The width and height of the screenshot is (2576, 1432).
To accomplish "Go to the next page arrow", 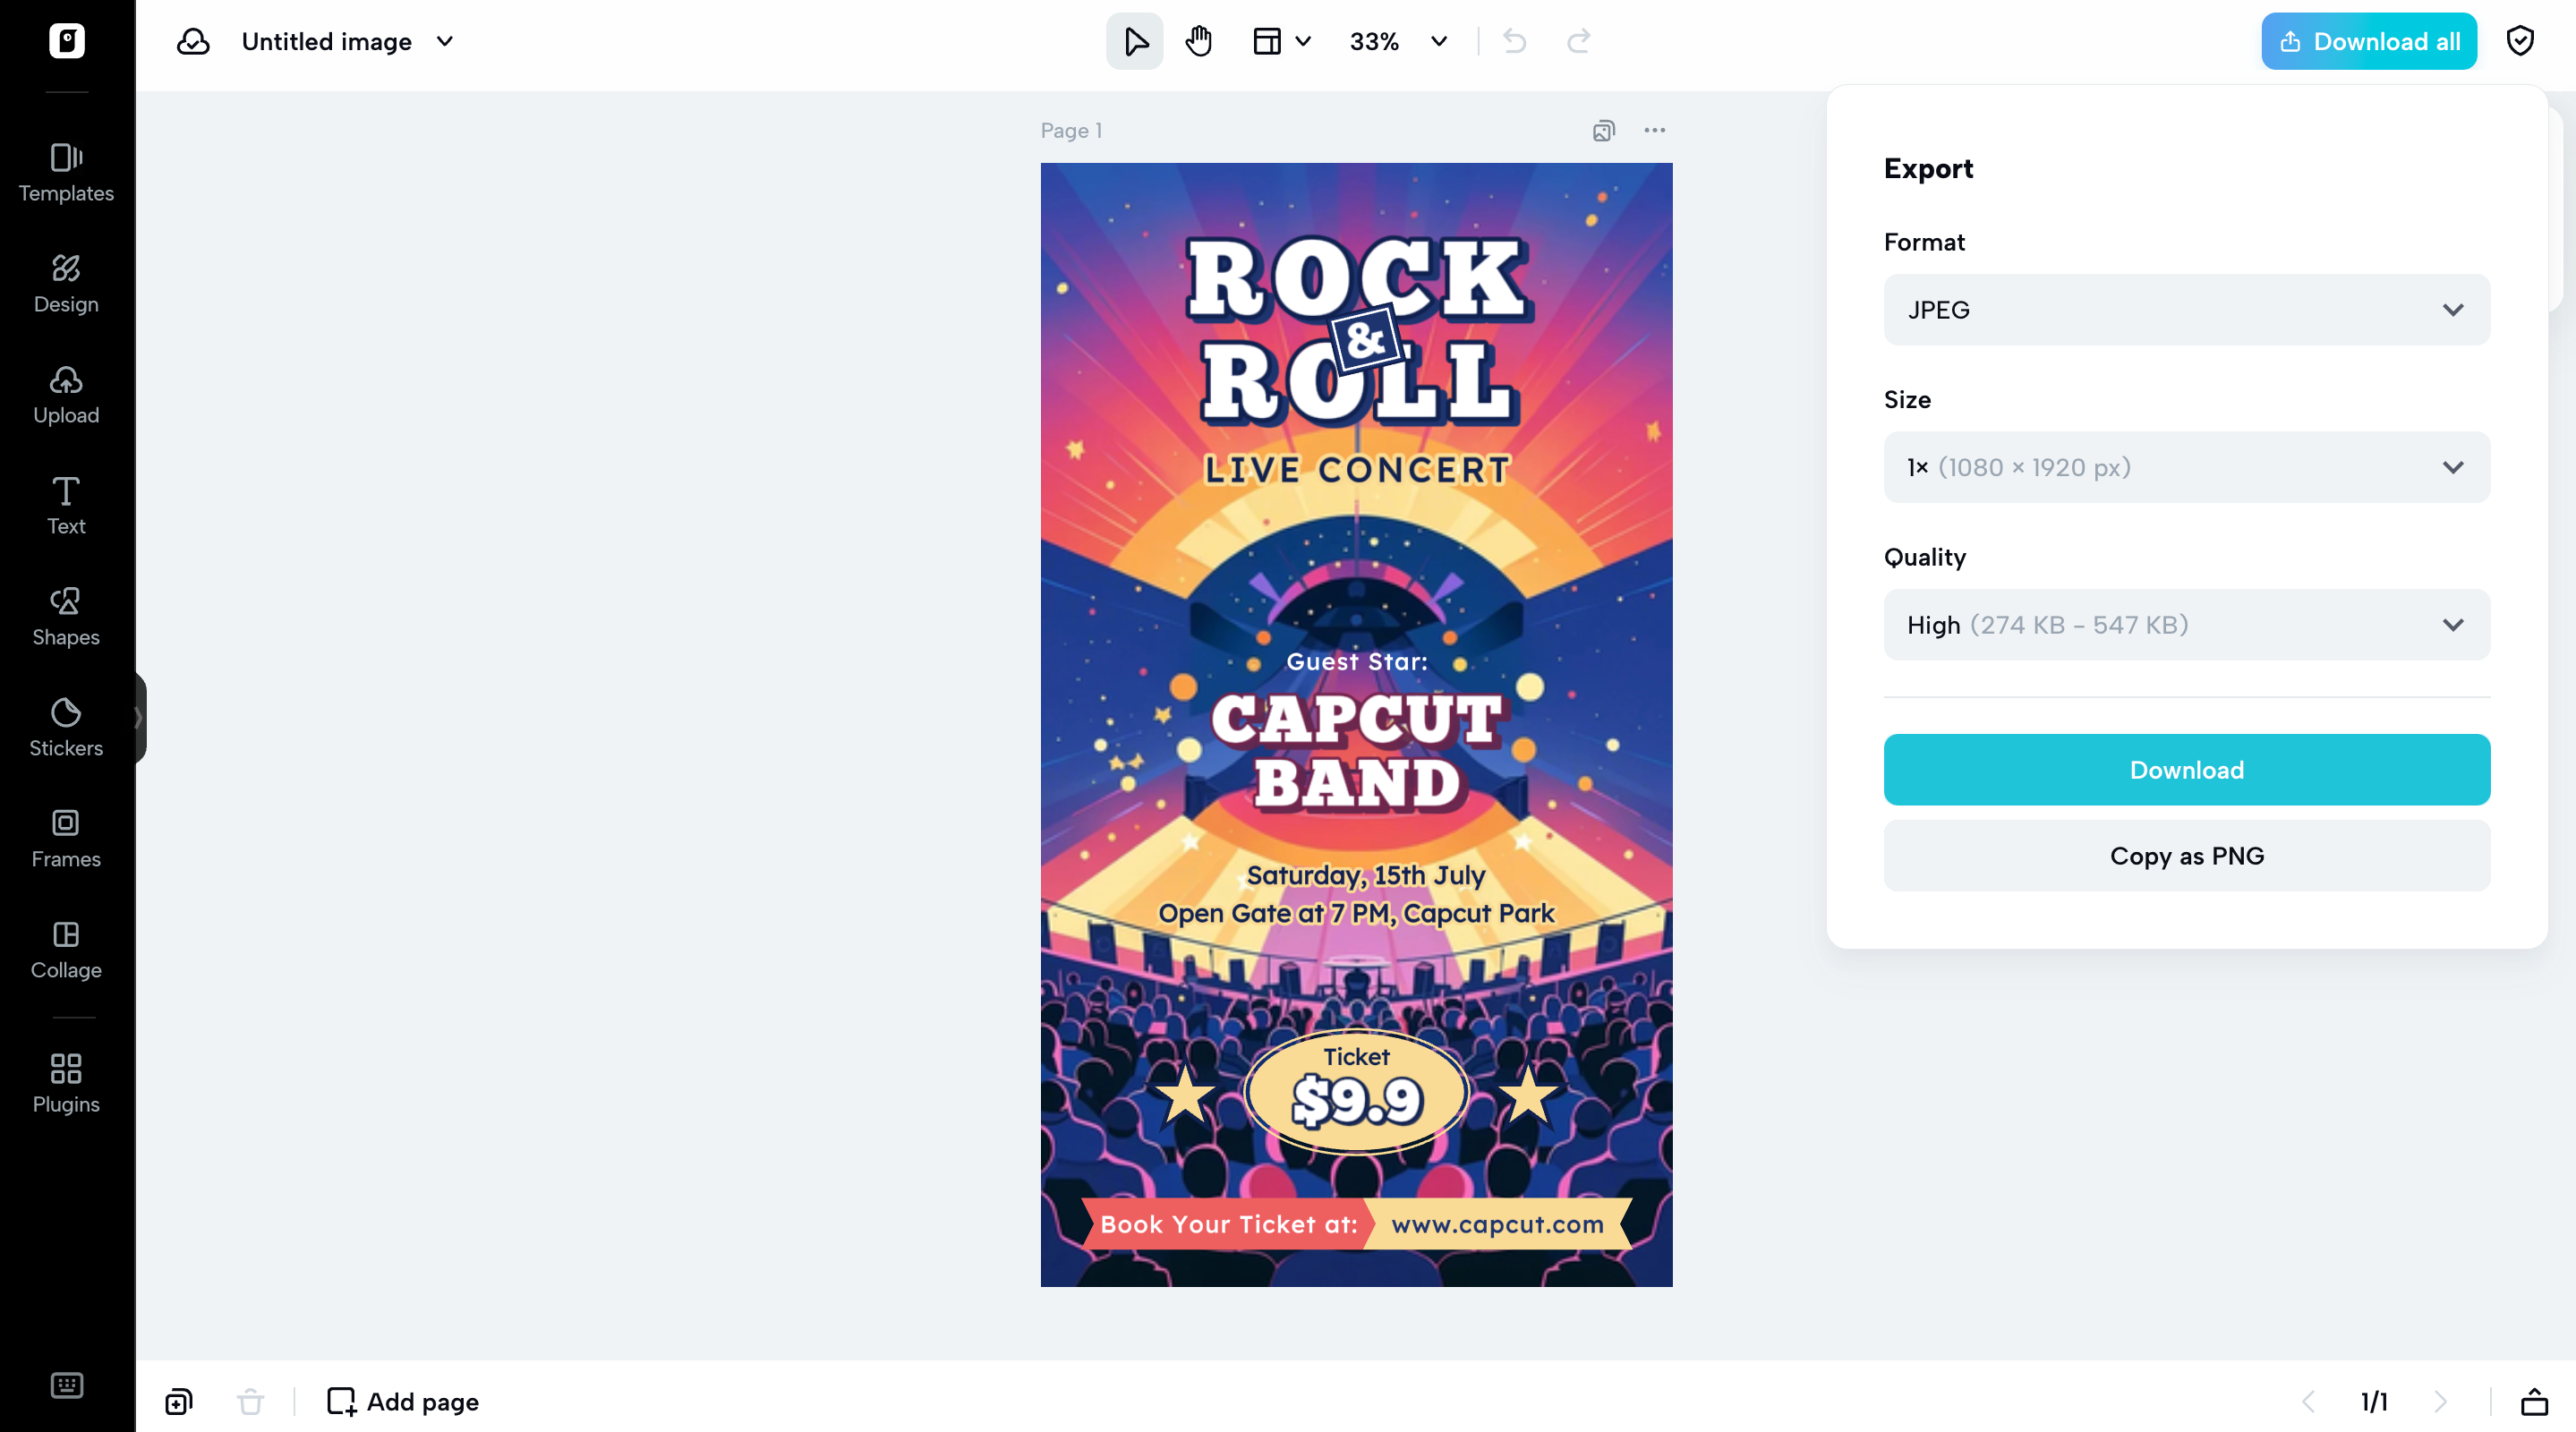I will [2440, 1401].
